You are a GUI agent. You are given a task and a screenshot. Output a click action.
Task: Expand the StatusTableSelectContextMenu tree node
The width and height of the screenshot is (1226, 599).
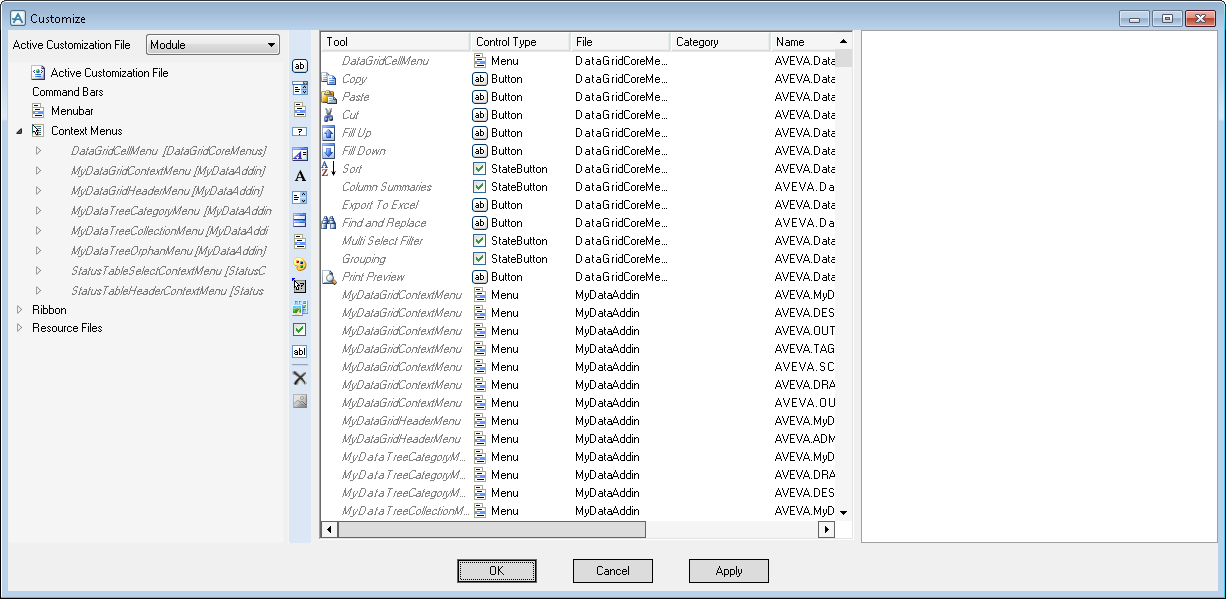[38, 270]
